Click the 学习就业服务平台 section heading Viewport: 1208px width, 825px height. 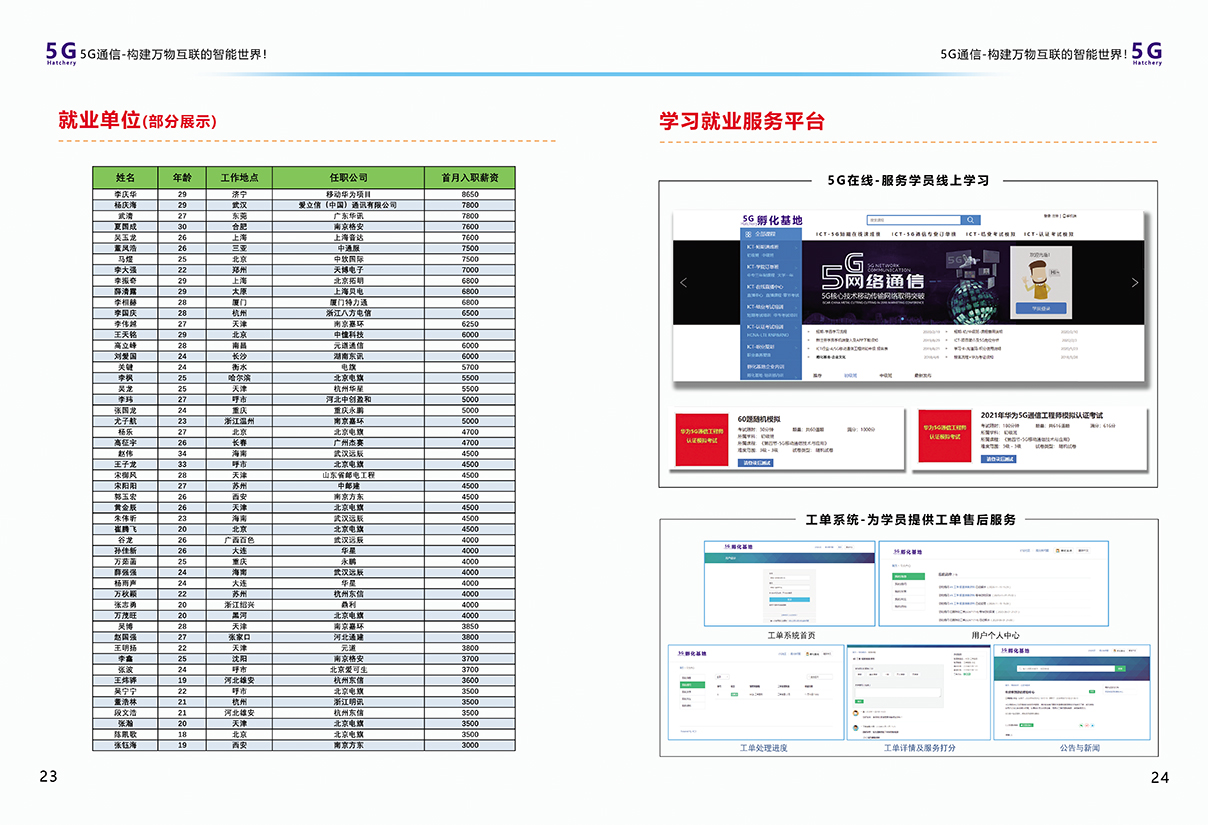[x=742, y=121]
